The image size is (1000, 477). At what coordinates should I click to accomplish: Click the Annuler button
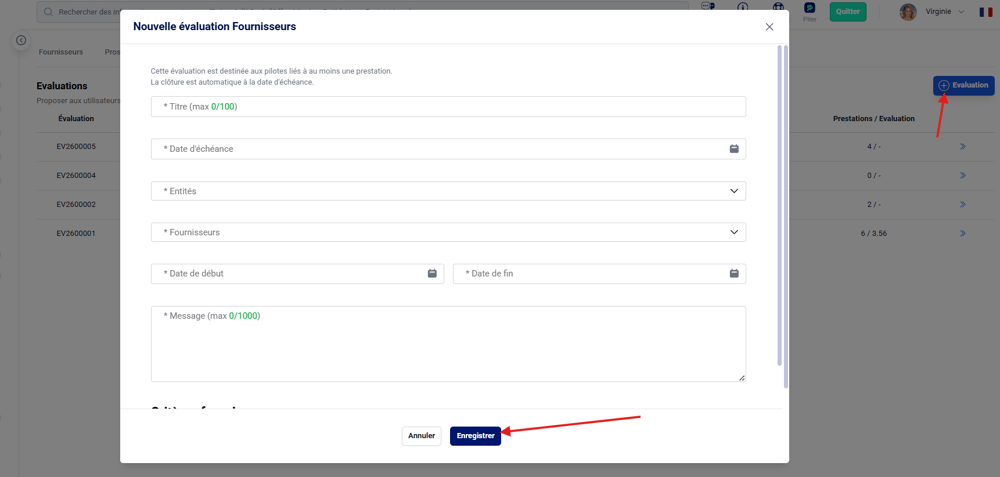[421, 436]
